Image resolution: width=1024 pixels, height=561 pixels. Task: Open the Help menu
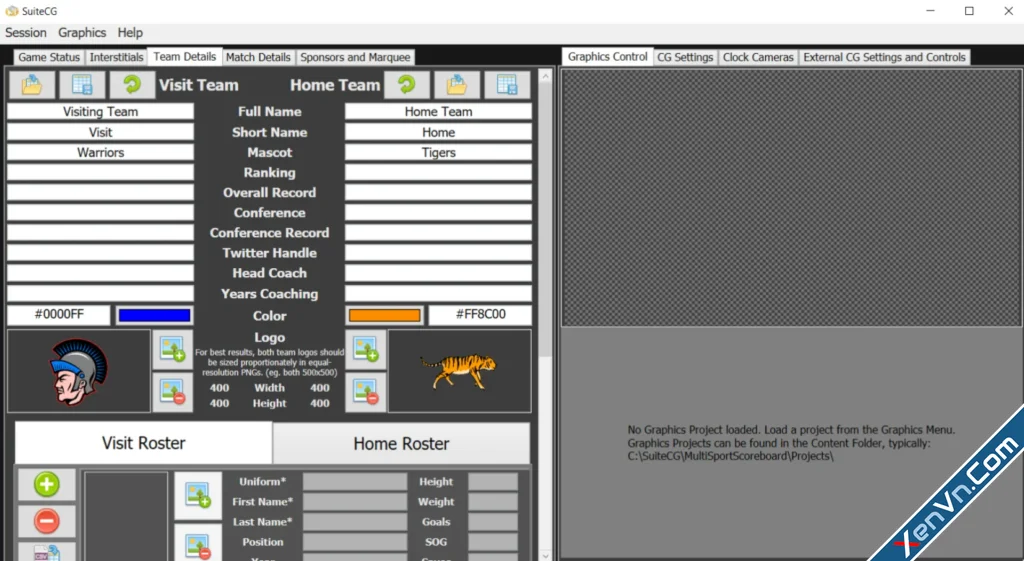pos(130,33)
